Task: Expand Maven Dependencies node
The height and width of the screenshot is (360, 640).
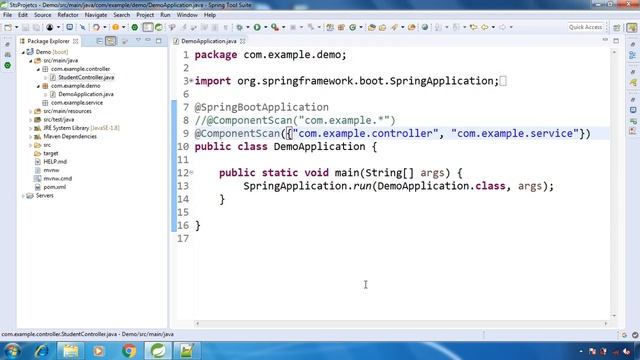Action: point(31,137)
